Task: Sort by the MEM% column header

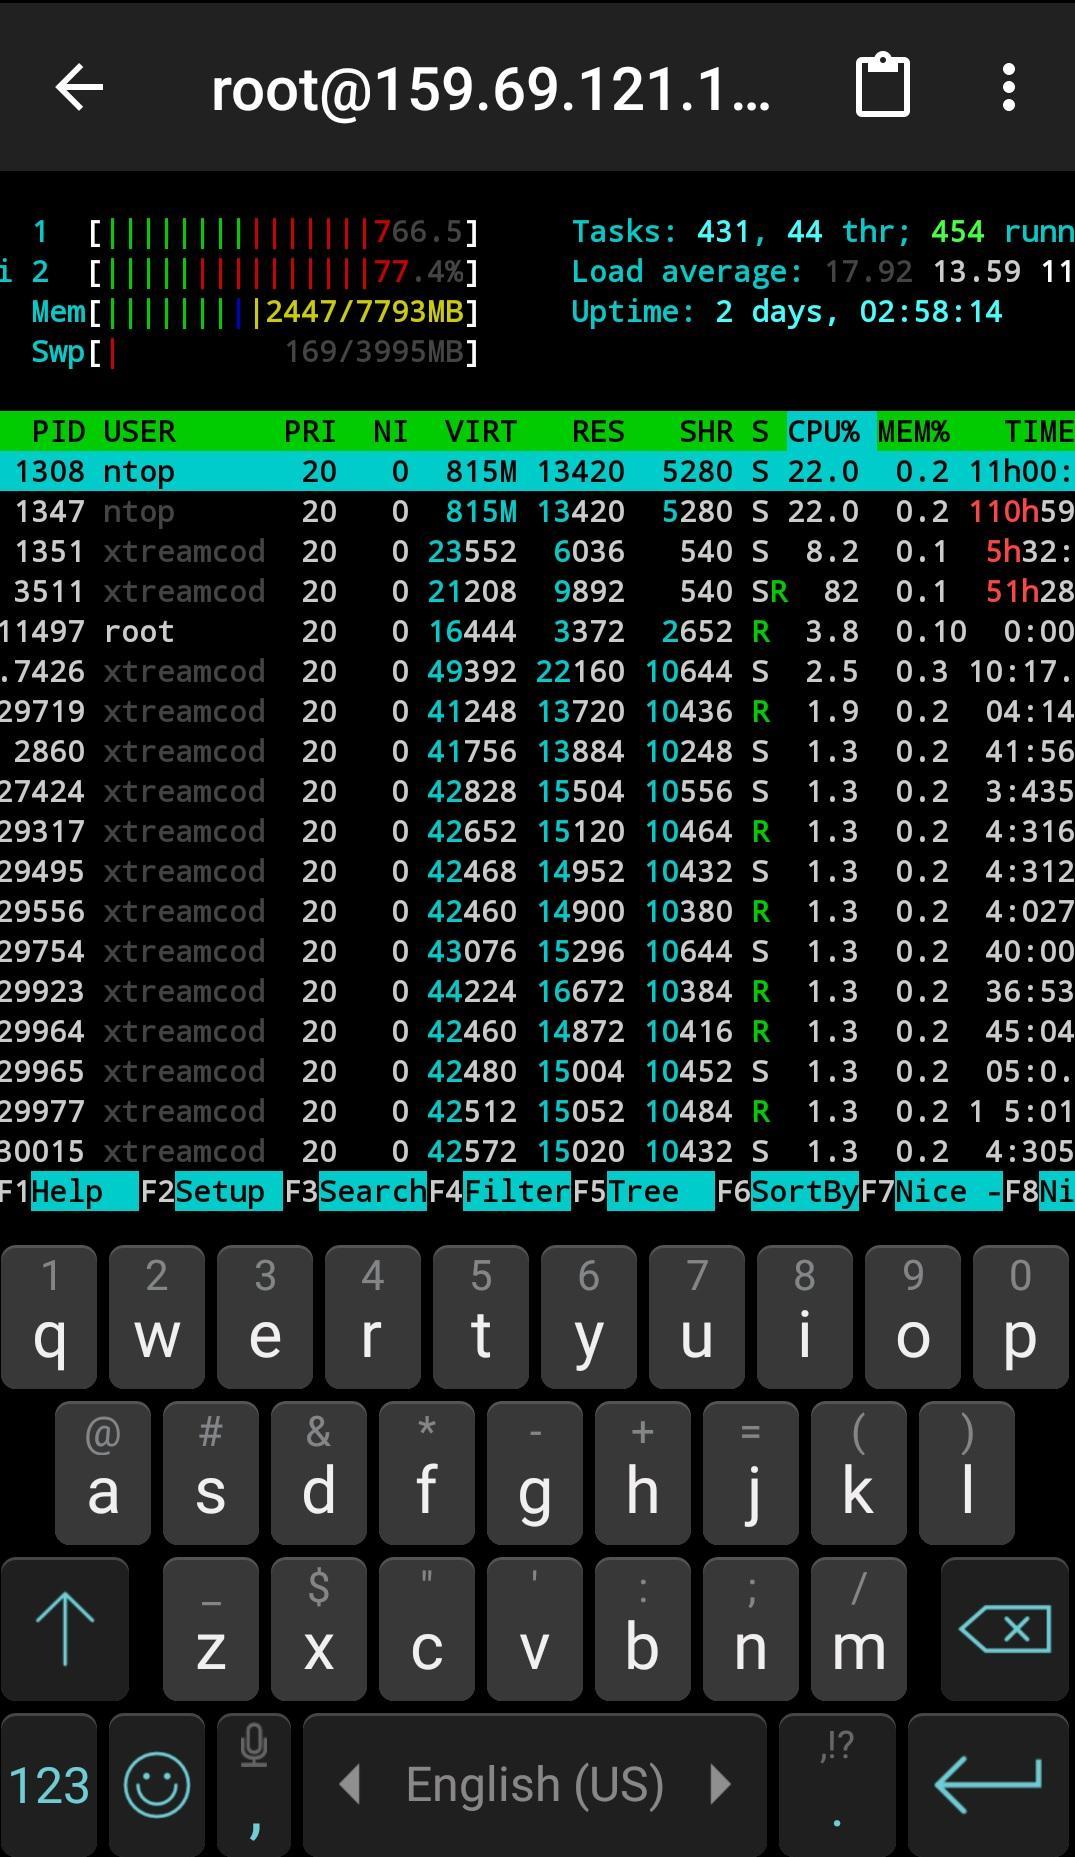Action: (x=913, y=431)
